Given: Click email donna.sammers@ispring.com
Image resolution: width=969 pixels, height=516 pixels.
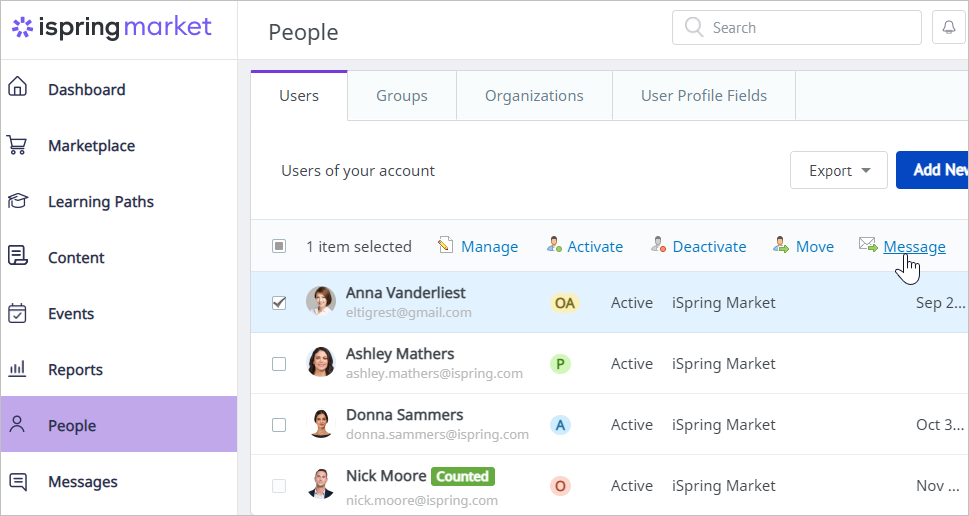Looking at the screenshot, I should (437, 434).
